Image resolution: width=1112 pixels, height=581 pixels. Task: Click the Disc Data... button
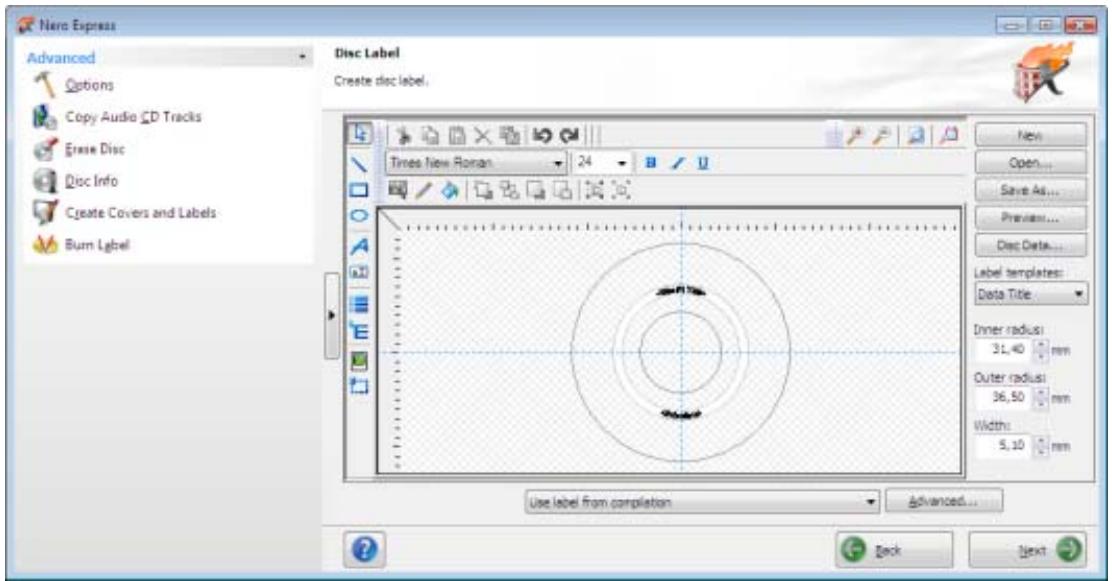click(1030, 245)
